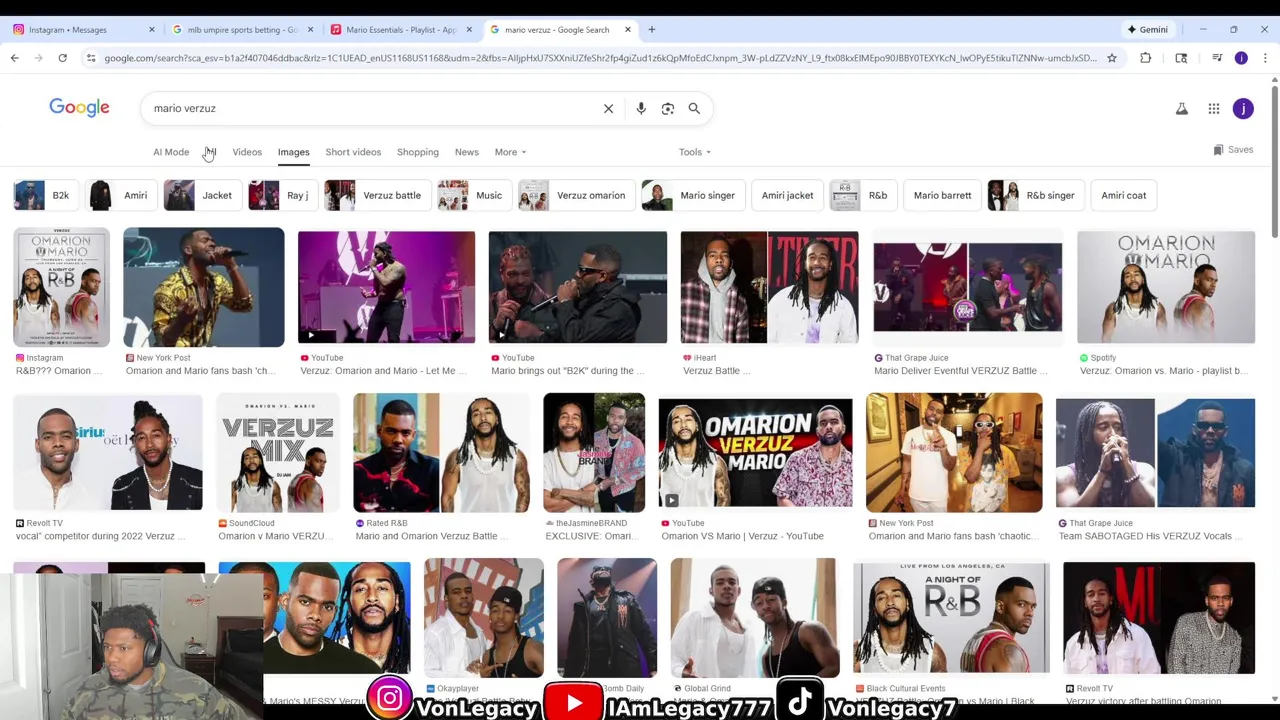Select Videos search tab
Screen dimensions: 1280x720
click(x=247, y=152)
